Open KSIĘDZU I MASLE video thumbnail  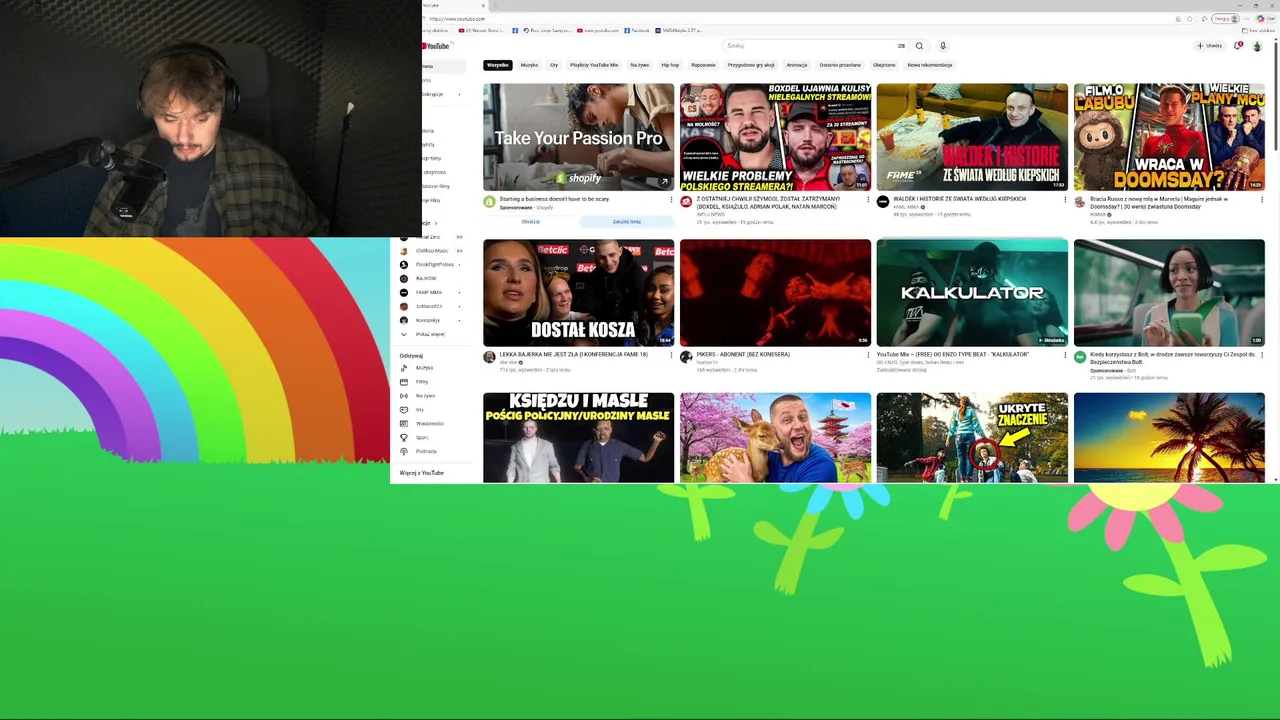coord(578,438)
